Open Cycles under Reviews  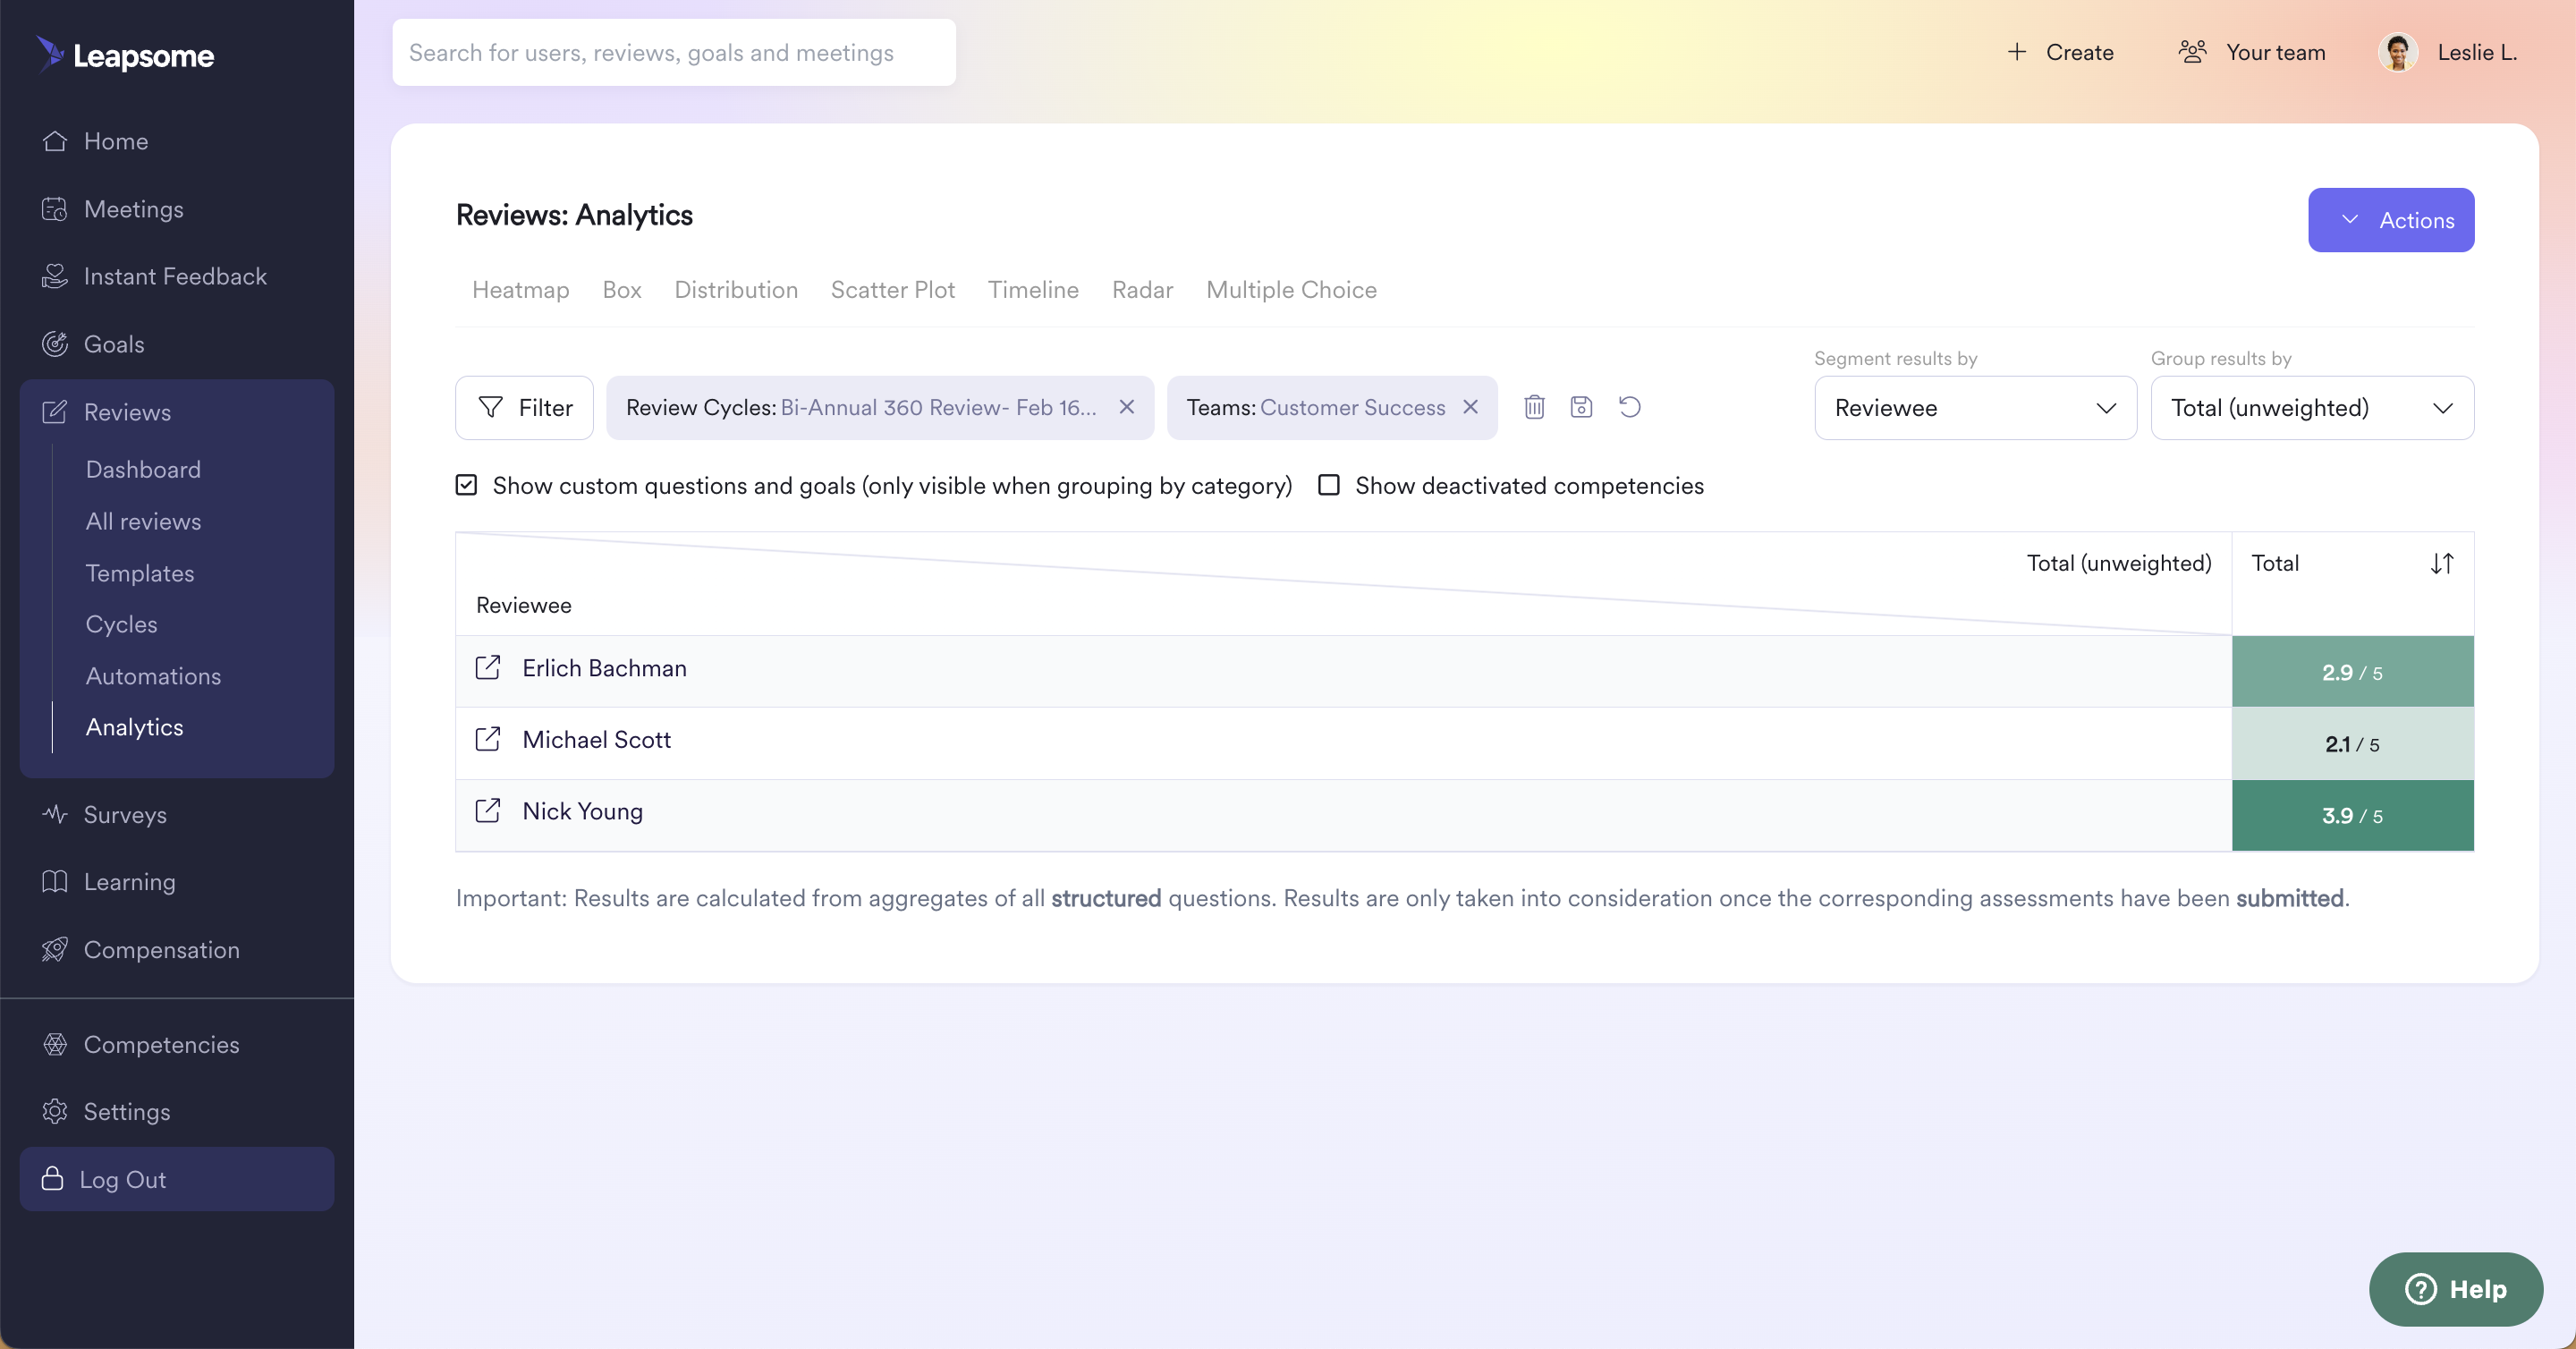(x=121, y=624)
